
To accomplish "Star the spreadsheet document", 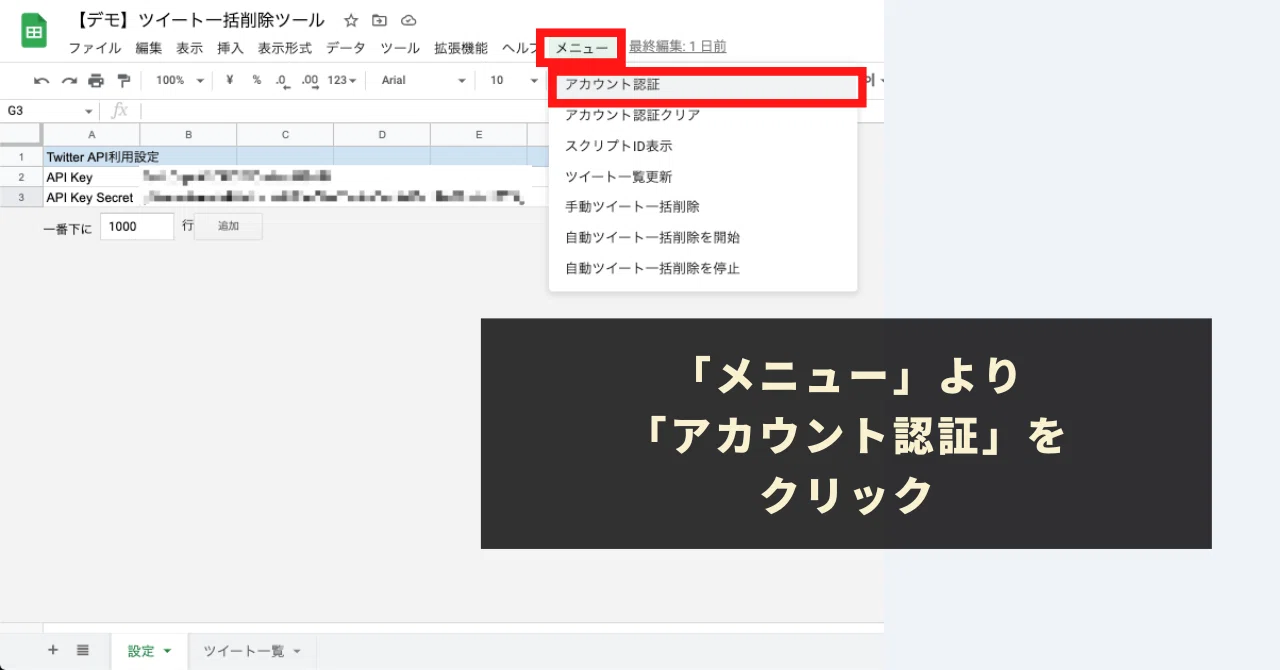I will pos(351,20).
